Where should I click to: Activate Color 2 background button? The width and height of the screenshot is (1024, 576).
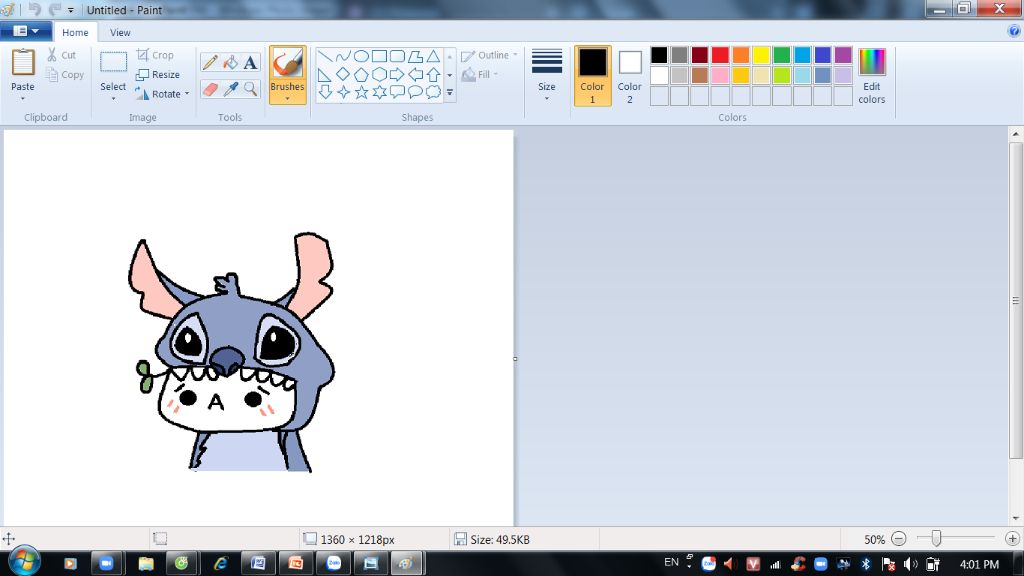pos(630,76)
